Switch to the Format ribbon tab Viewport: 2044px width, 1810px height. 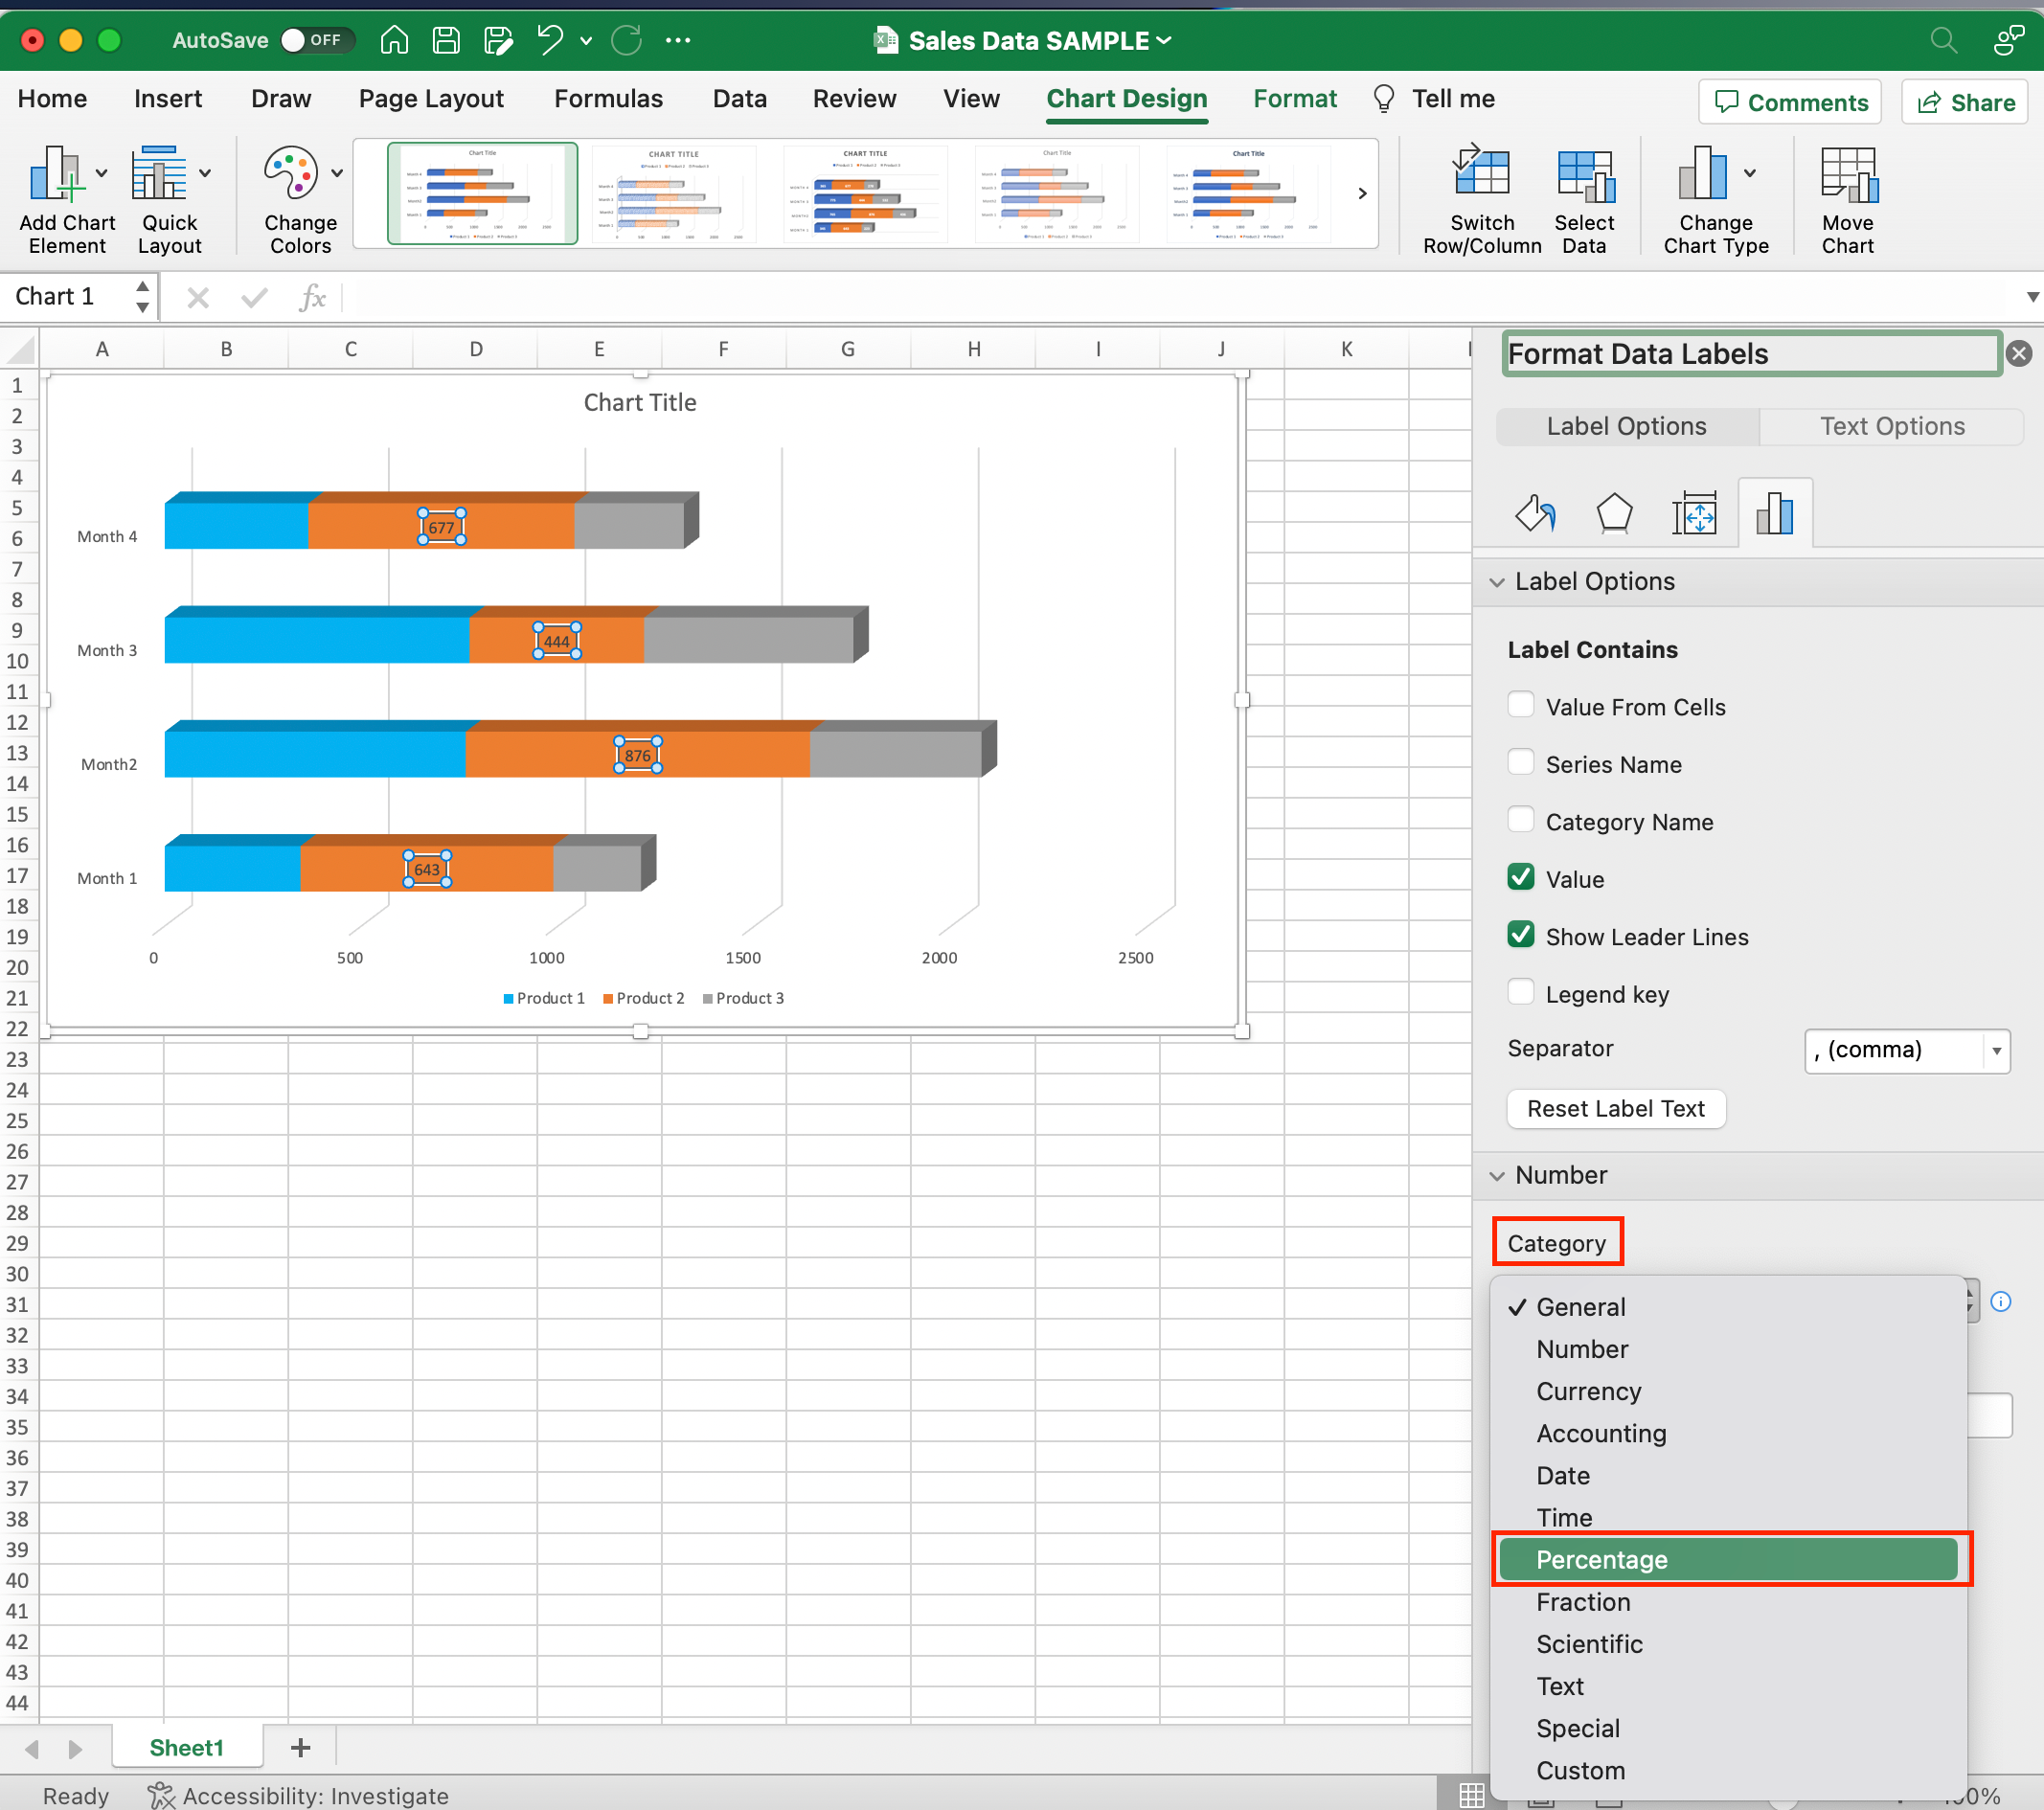[1295, 98]
